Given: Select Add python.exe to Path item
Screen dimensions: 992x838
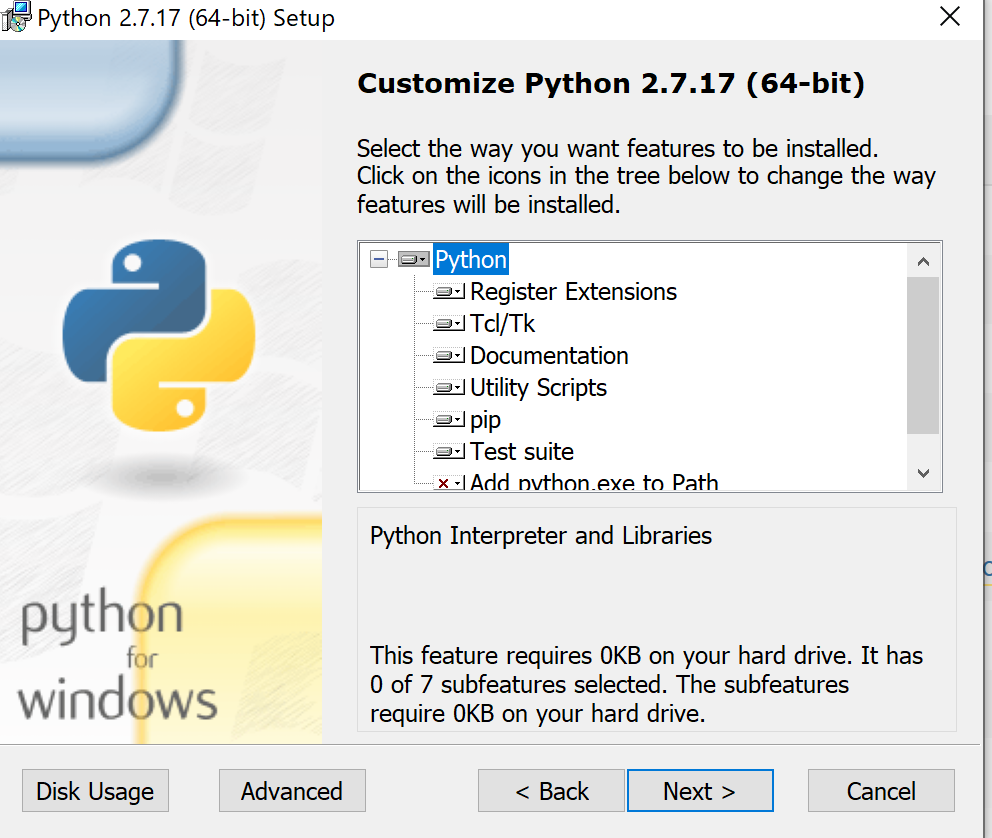Looking at the screenshot, I should [x=594, y=483].
